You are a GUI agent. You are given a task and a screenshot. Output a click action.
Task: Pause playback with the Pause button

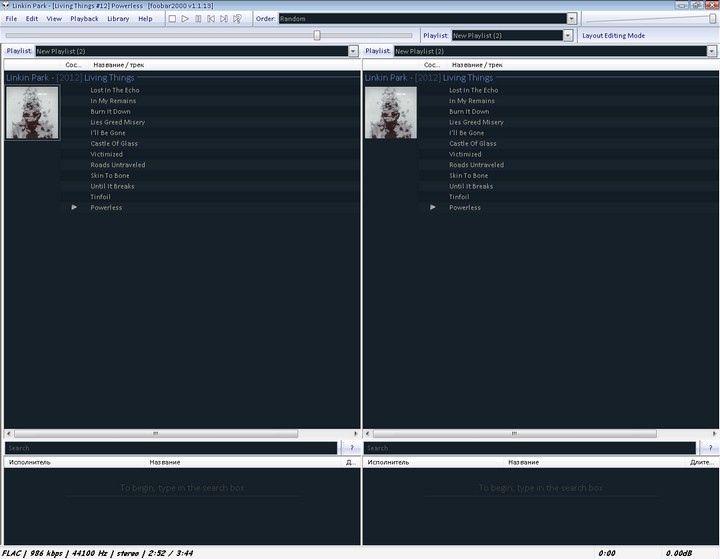pos(198,19)
